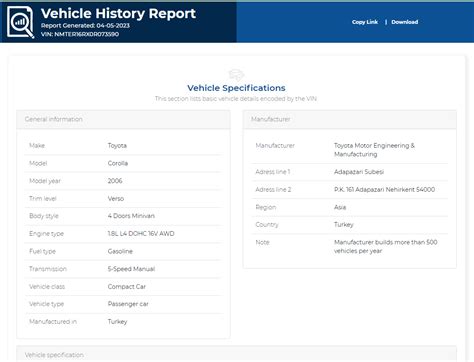Select the Report Generated date text
Screen dimensions: 474x362
[x=85, y=26]
